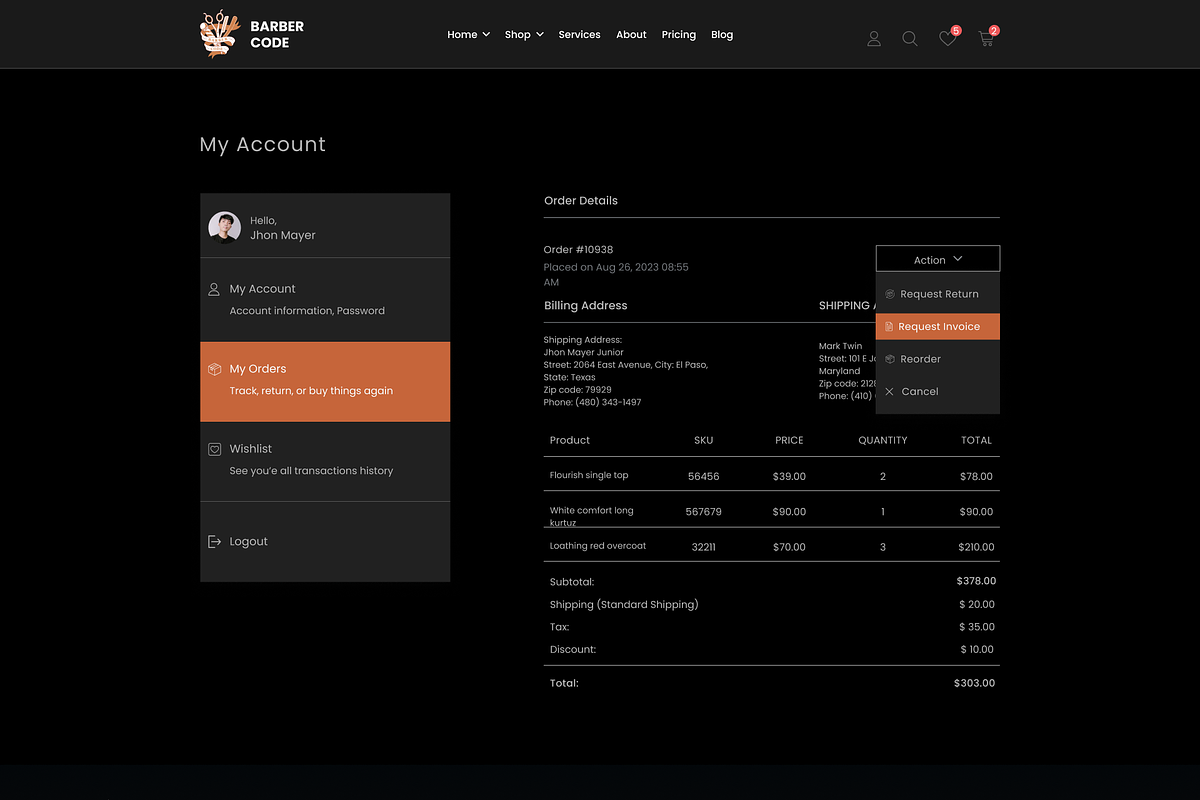This screenshot has height=800, width=1200.
Task: Click the Cancel X icon
Action: click(889, 391)
